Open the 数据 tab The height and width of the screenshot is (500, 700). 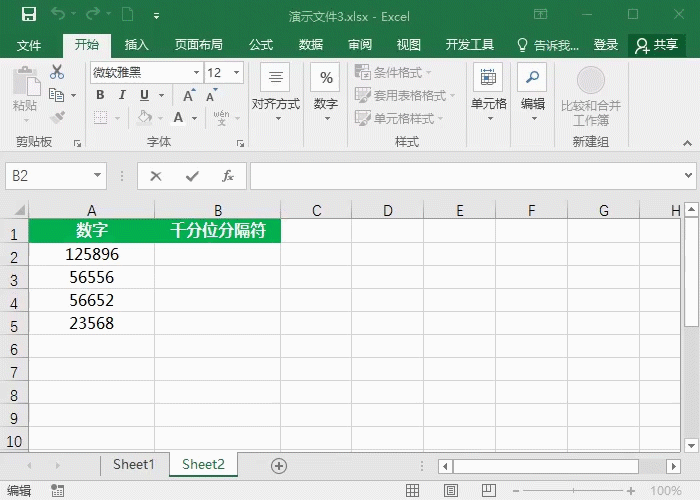(311, 45)
